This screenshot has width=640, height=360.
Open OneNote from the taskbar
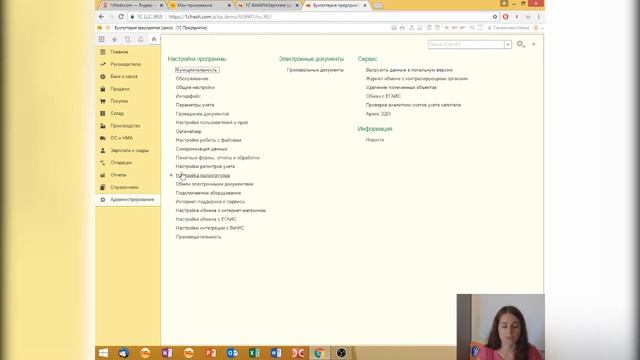[167, 353]
